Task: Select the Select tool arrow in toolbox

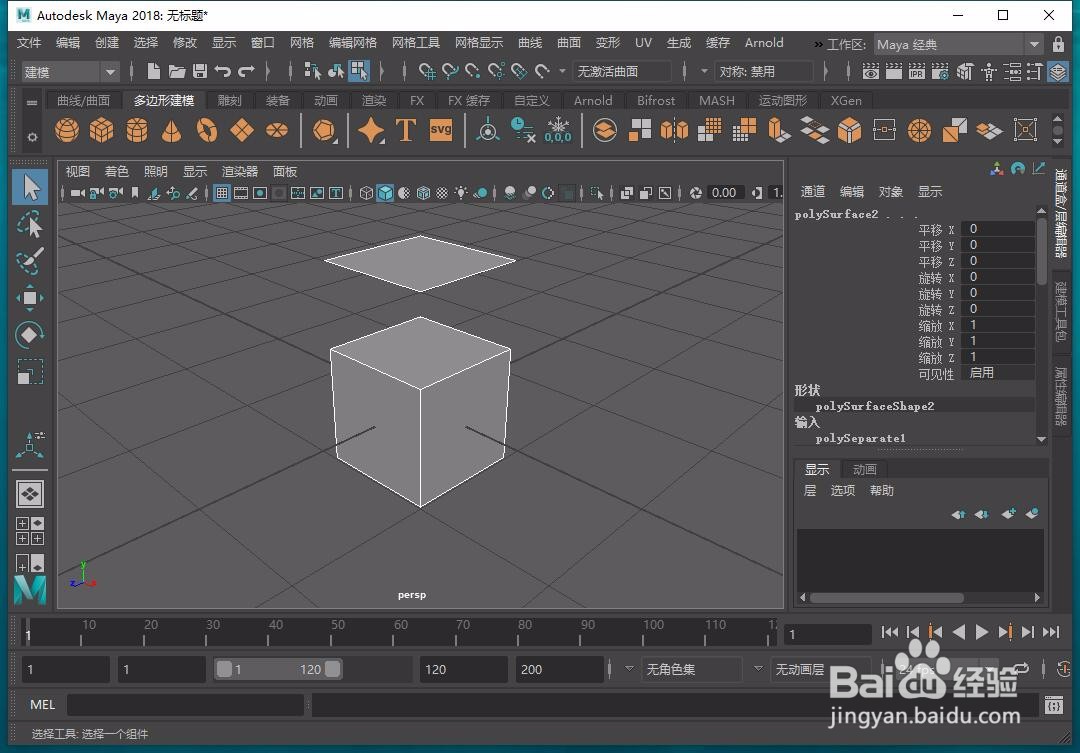Action: tap(30, 187)
